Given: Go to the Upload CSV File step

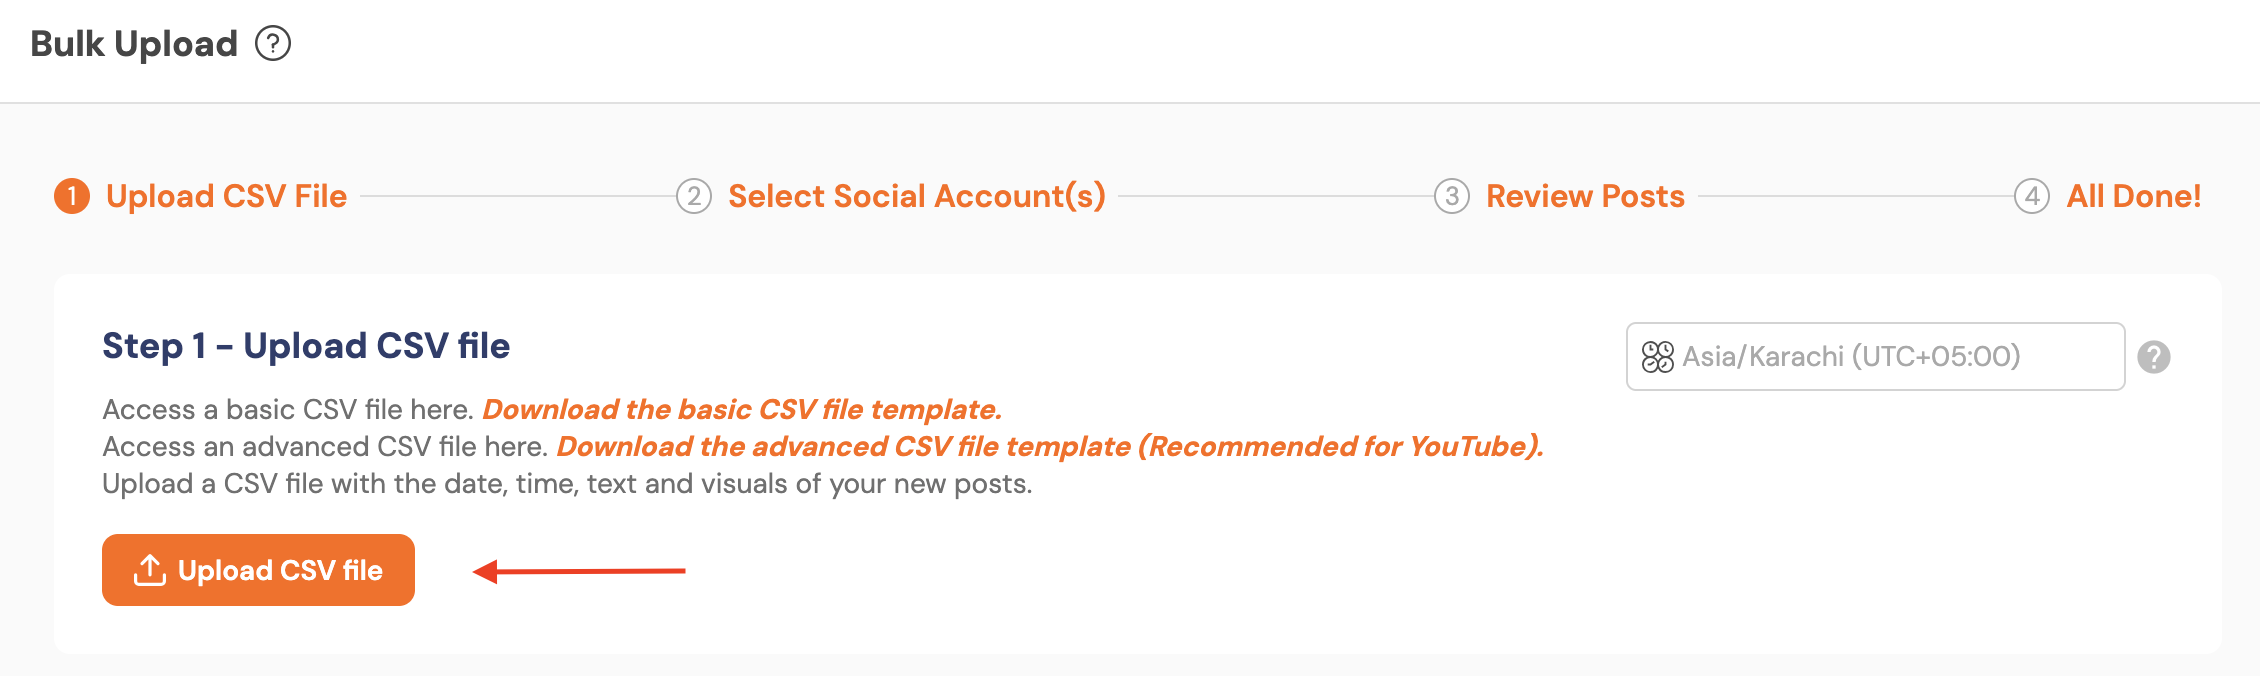Looking at the screenshot, I should [226, 196].
